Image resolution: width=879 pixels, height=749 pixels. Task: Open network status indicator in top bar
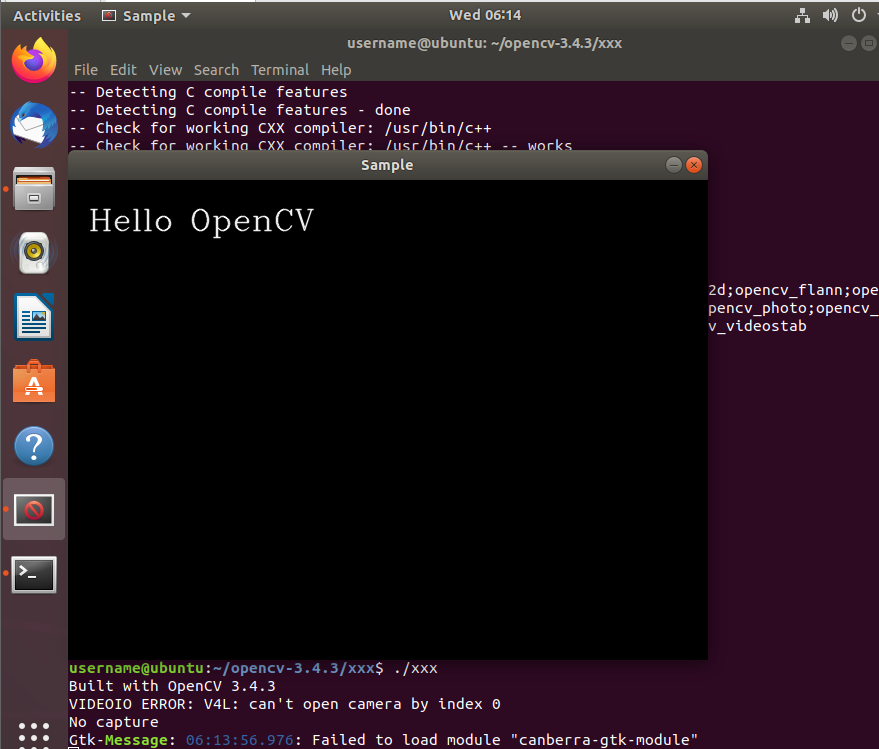click(802, 16)
